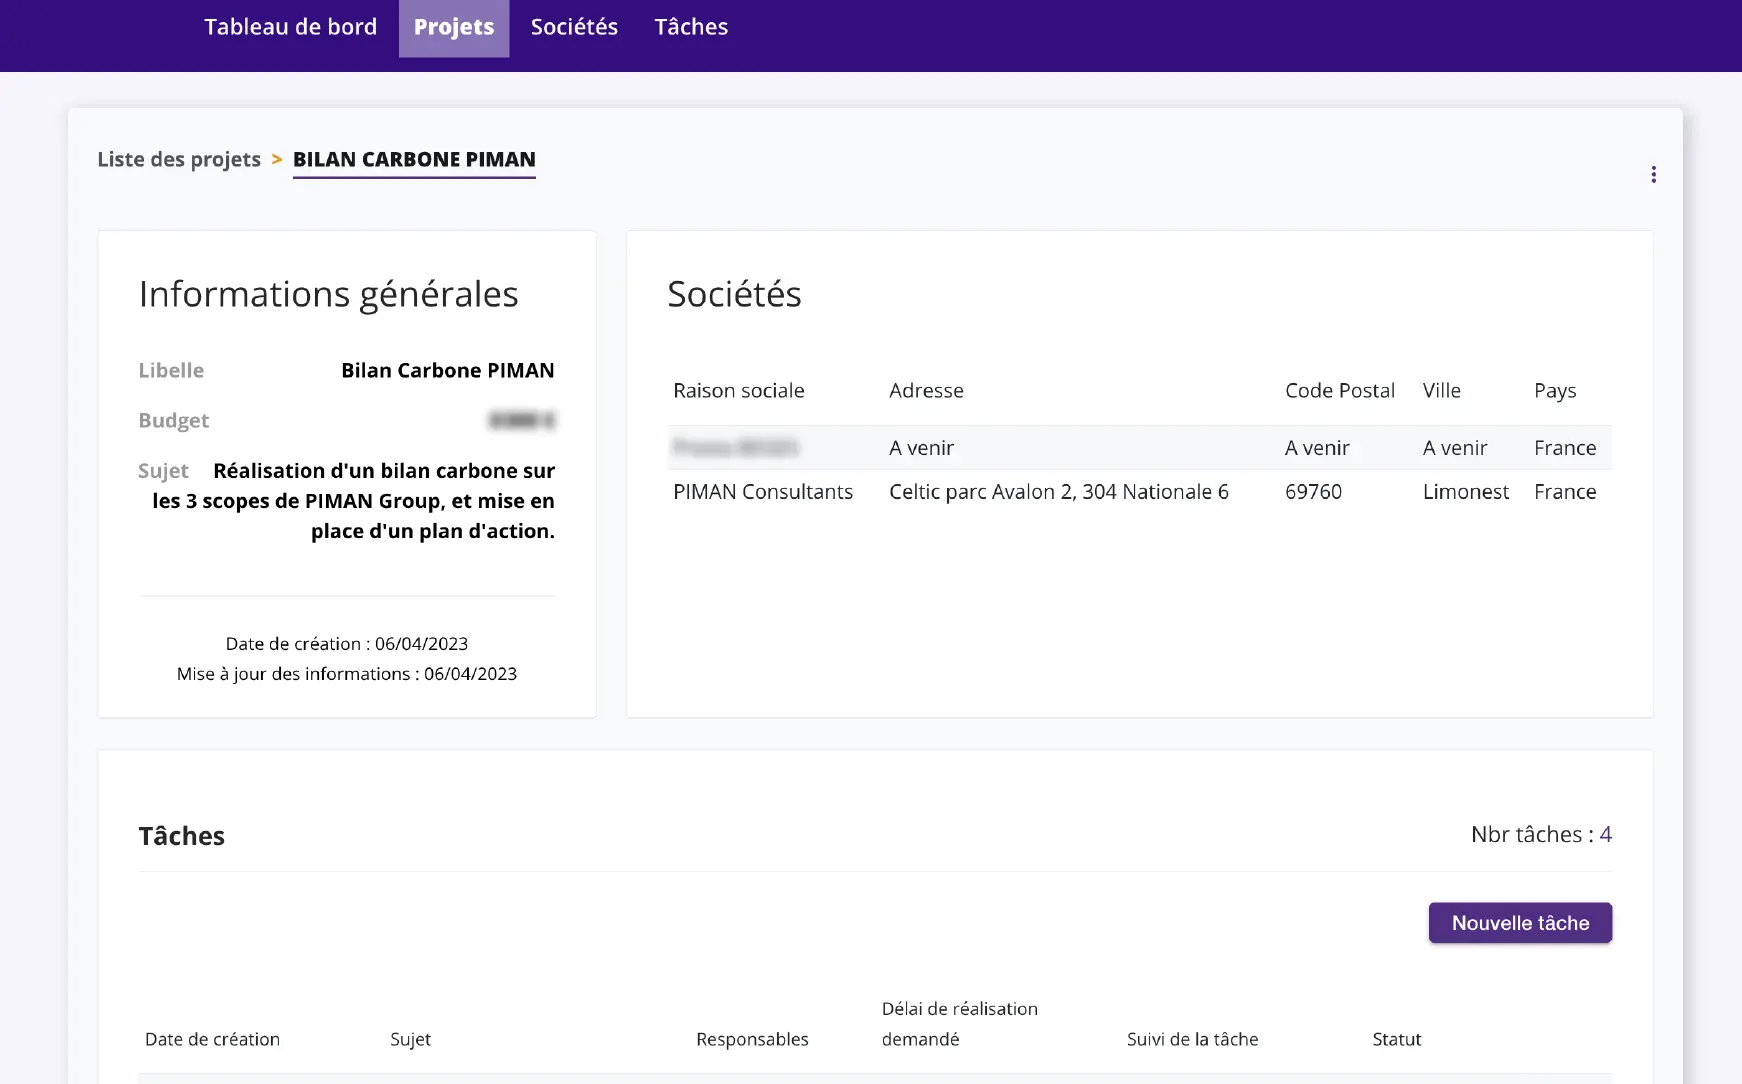Viewport: 1742px width, 1084px height.
Task: Click the Code Postal column header
Action: 1339,391
